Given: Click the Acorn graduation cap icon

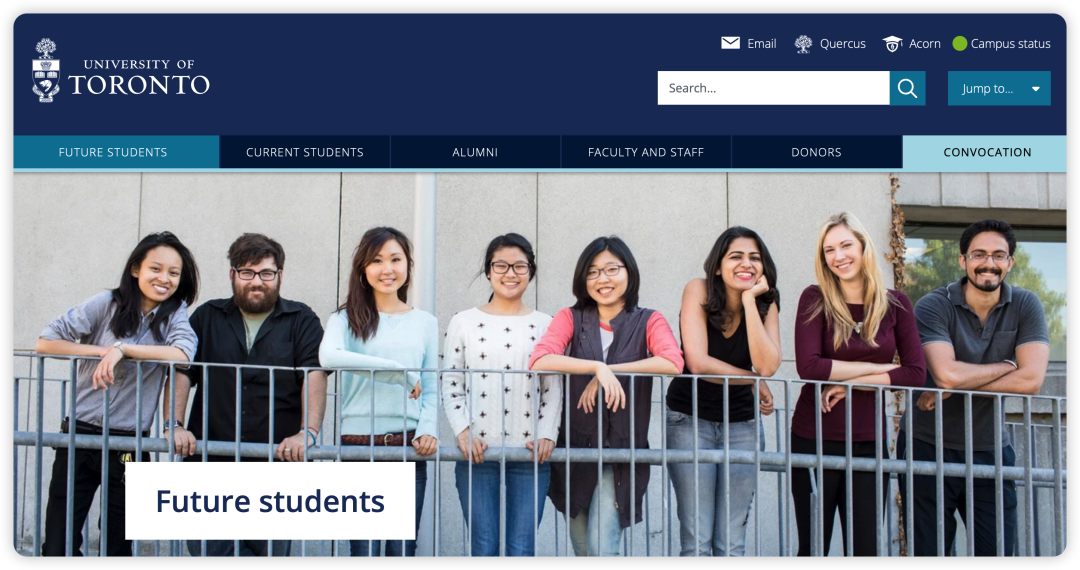Looking at the screenshot, I should click(x=893, y=44).
